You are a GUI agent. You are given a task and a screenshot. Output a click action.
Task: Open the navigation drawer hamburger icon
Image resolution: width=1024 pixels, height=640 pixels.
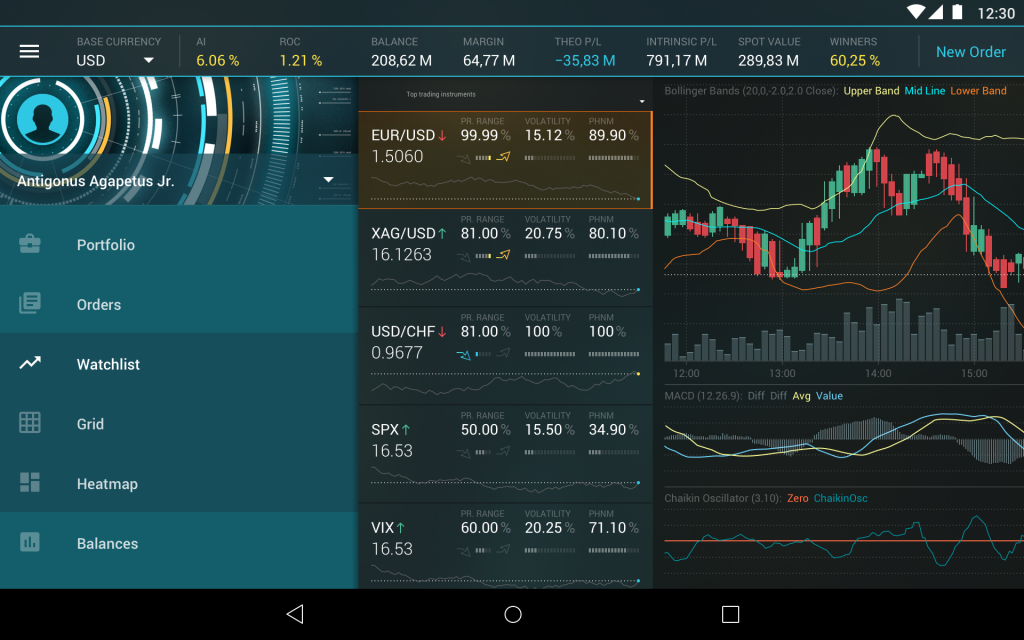click(30, 52)
